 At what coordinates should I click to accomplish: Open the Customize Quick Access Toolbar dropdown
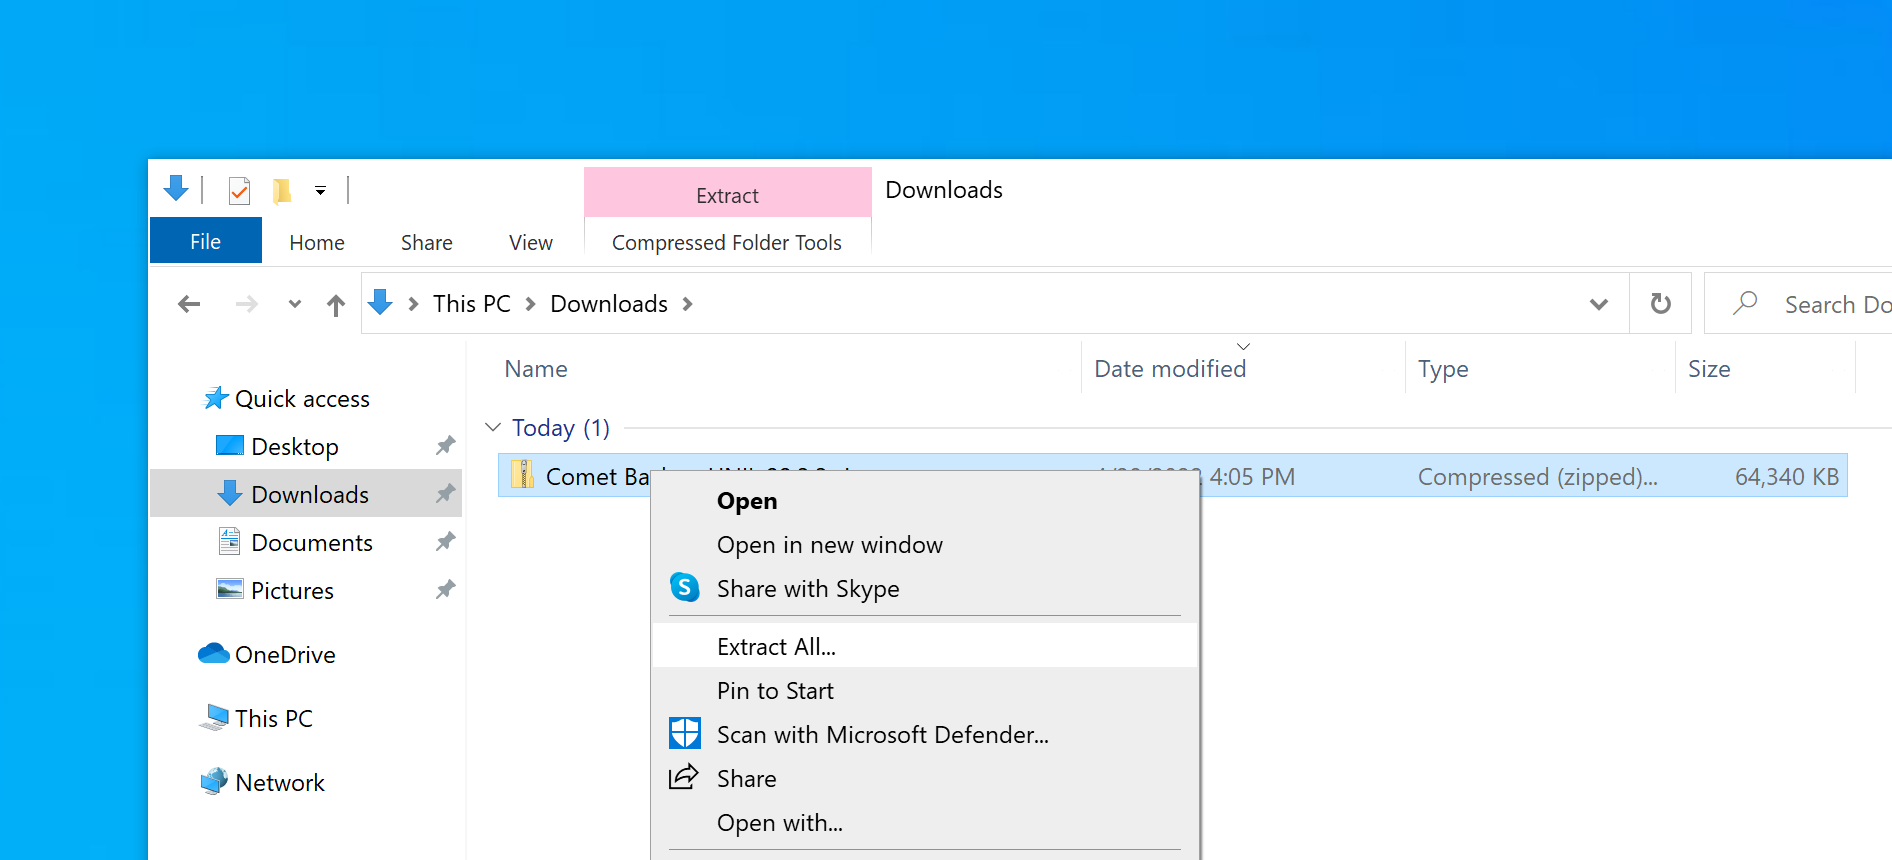[x=320, y=190]
